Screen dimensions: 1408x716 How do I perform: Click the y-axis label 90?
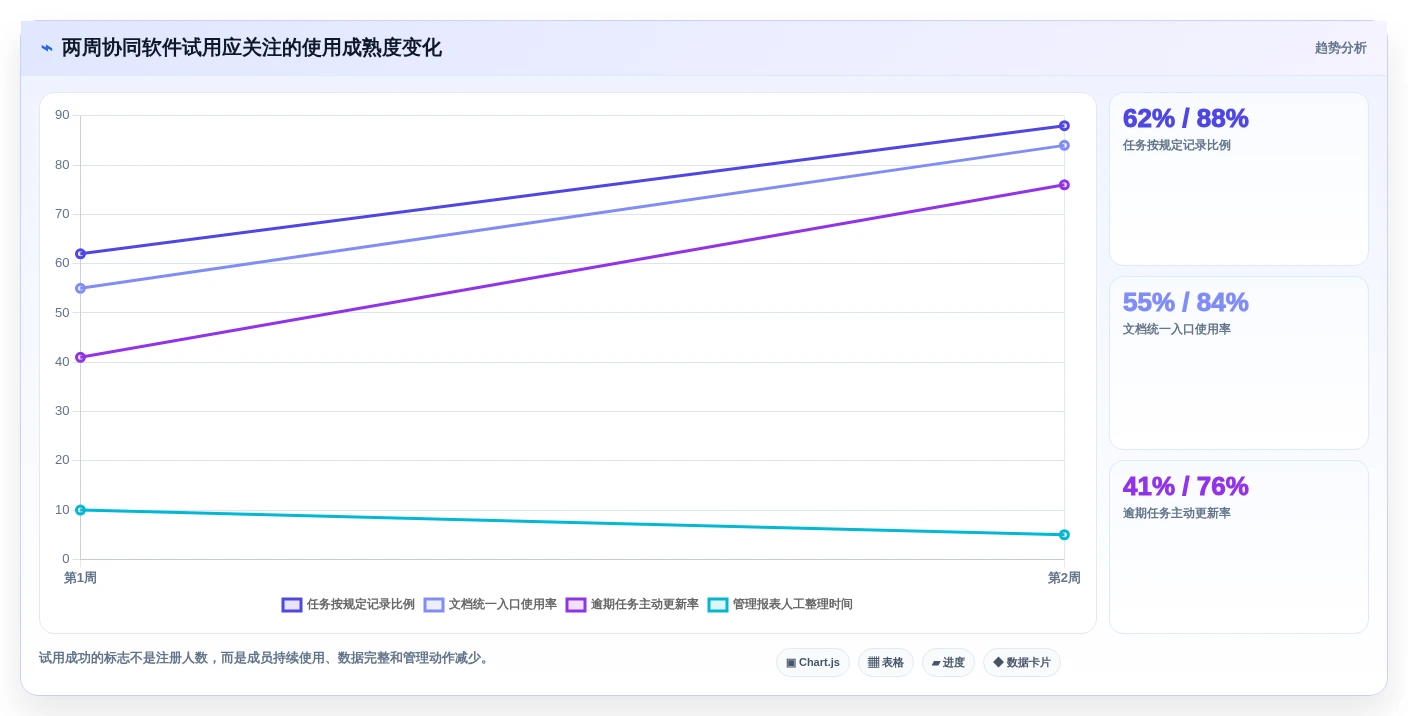click(x=62, y=115)
